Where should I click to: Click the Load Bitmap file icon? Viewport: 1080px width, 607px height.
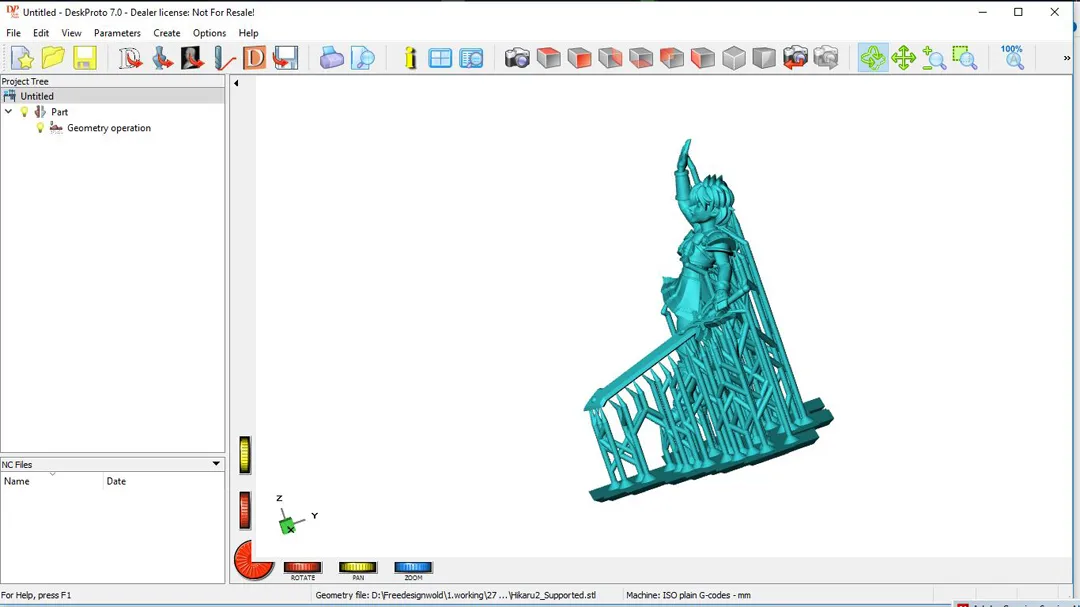(x=192, y=58)
